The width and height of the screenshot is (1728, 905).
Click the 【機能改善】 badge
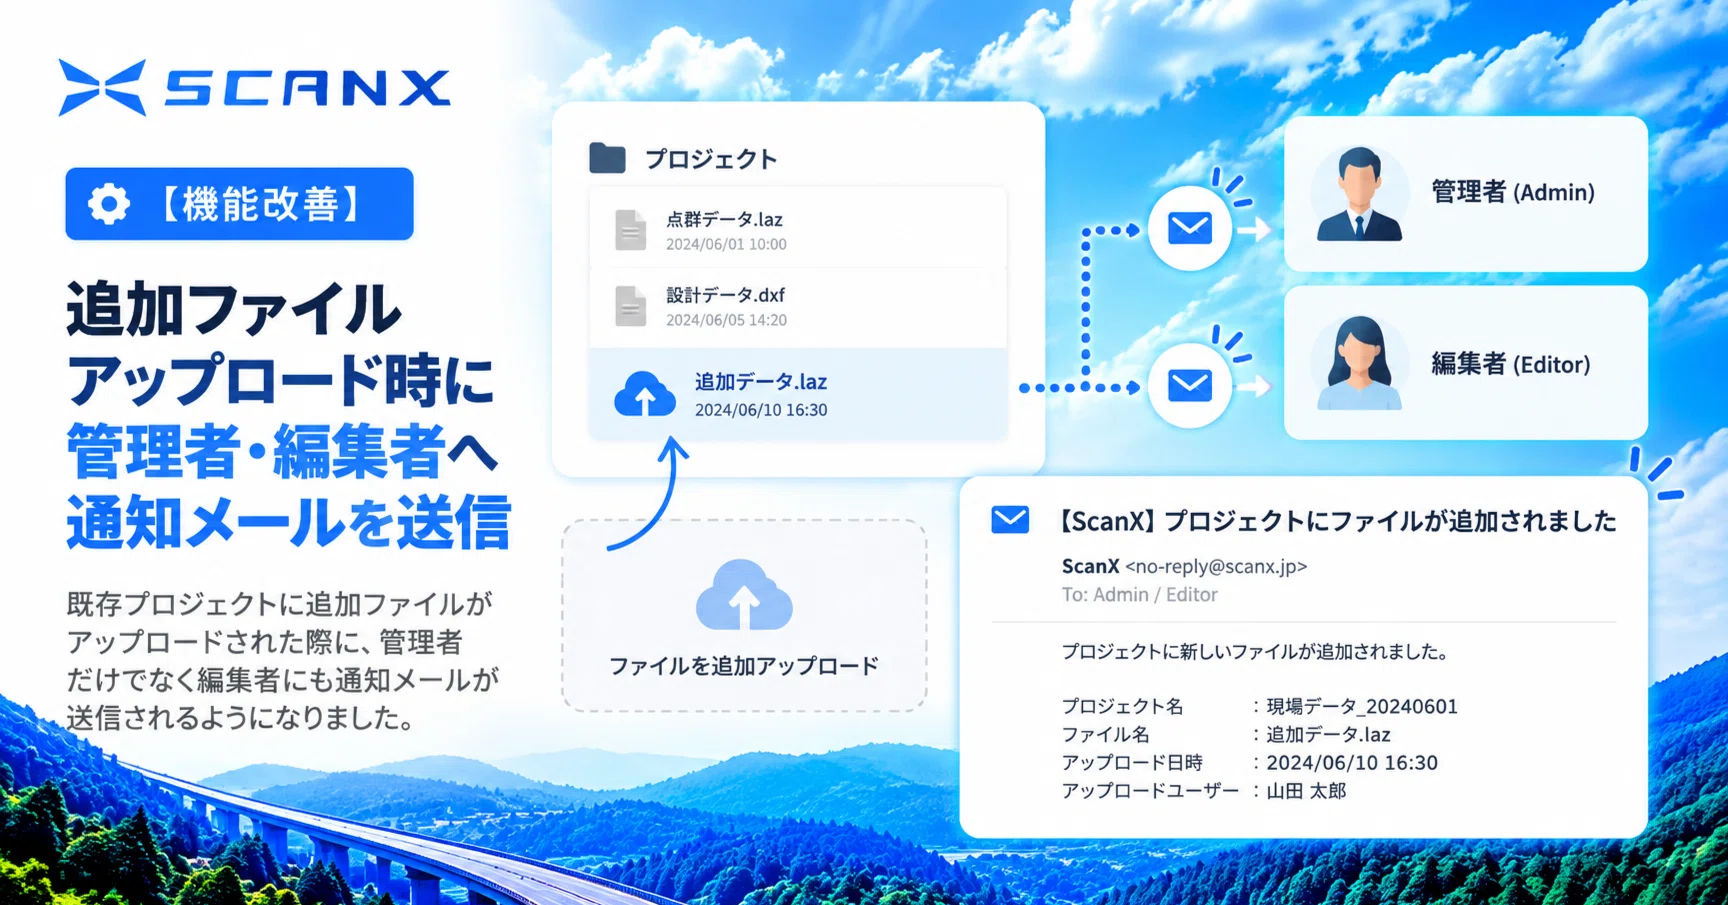(239, 204)
